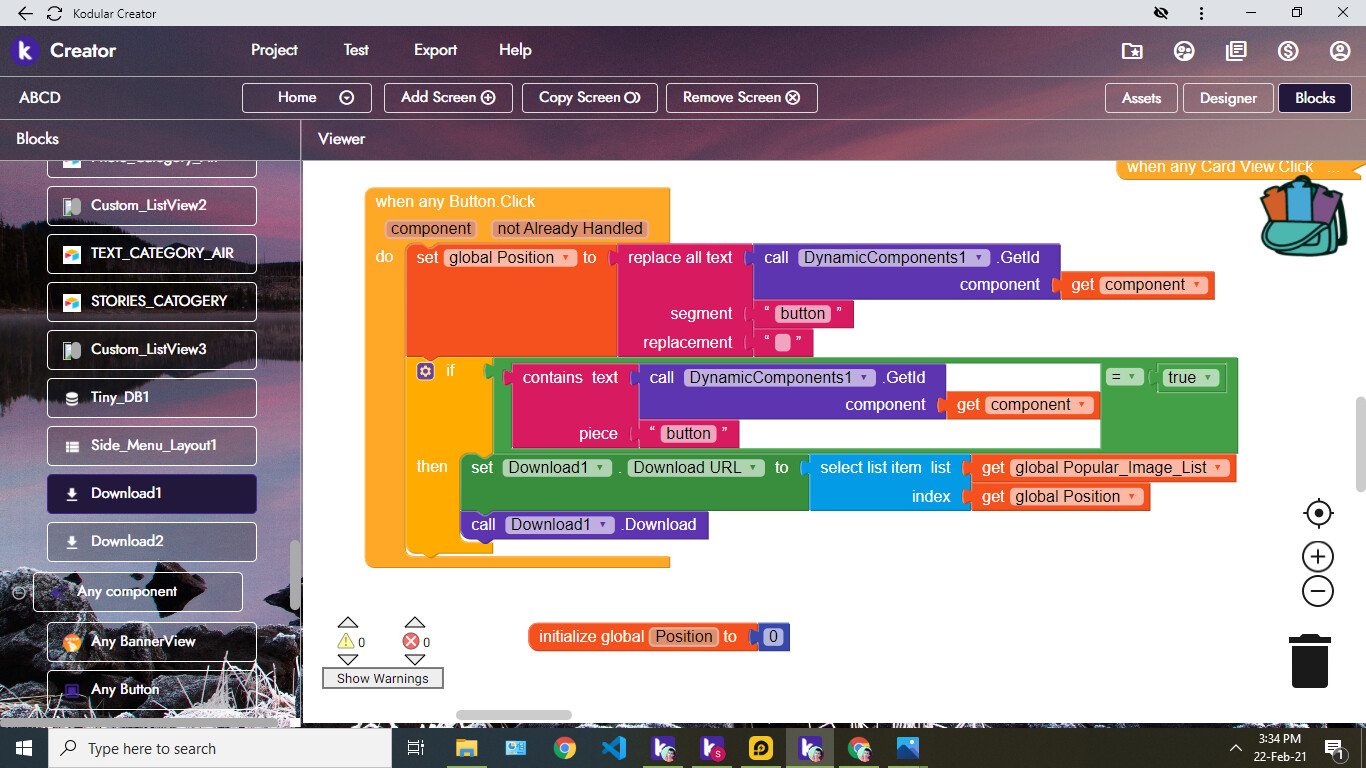Select Download2 in the blocks tree
This screenshot has height=768, width=1366.
[152, 542]
